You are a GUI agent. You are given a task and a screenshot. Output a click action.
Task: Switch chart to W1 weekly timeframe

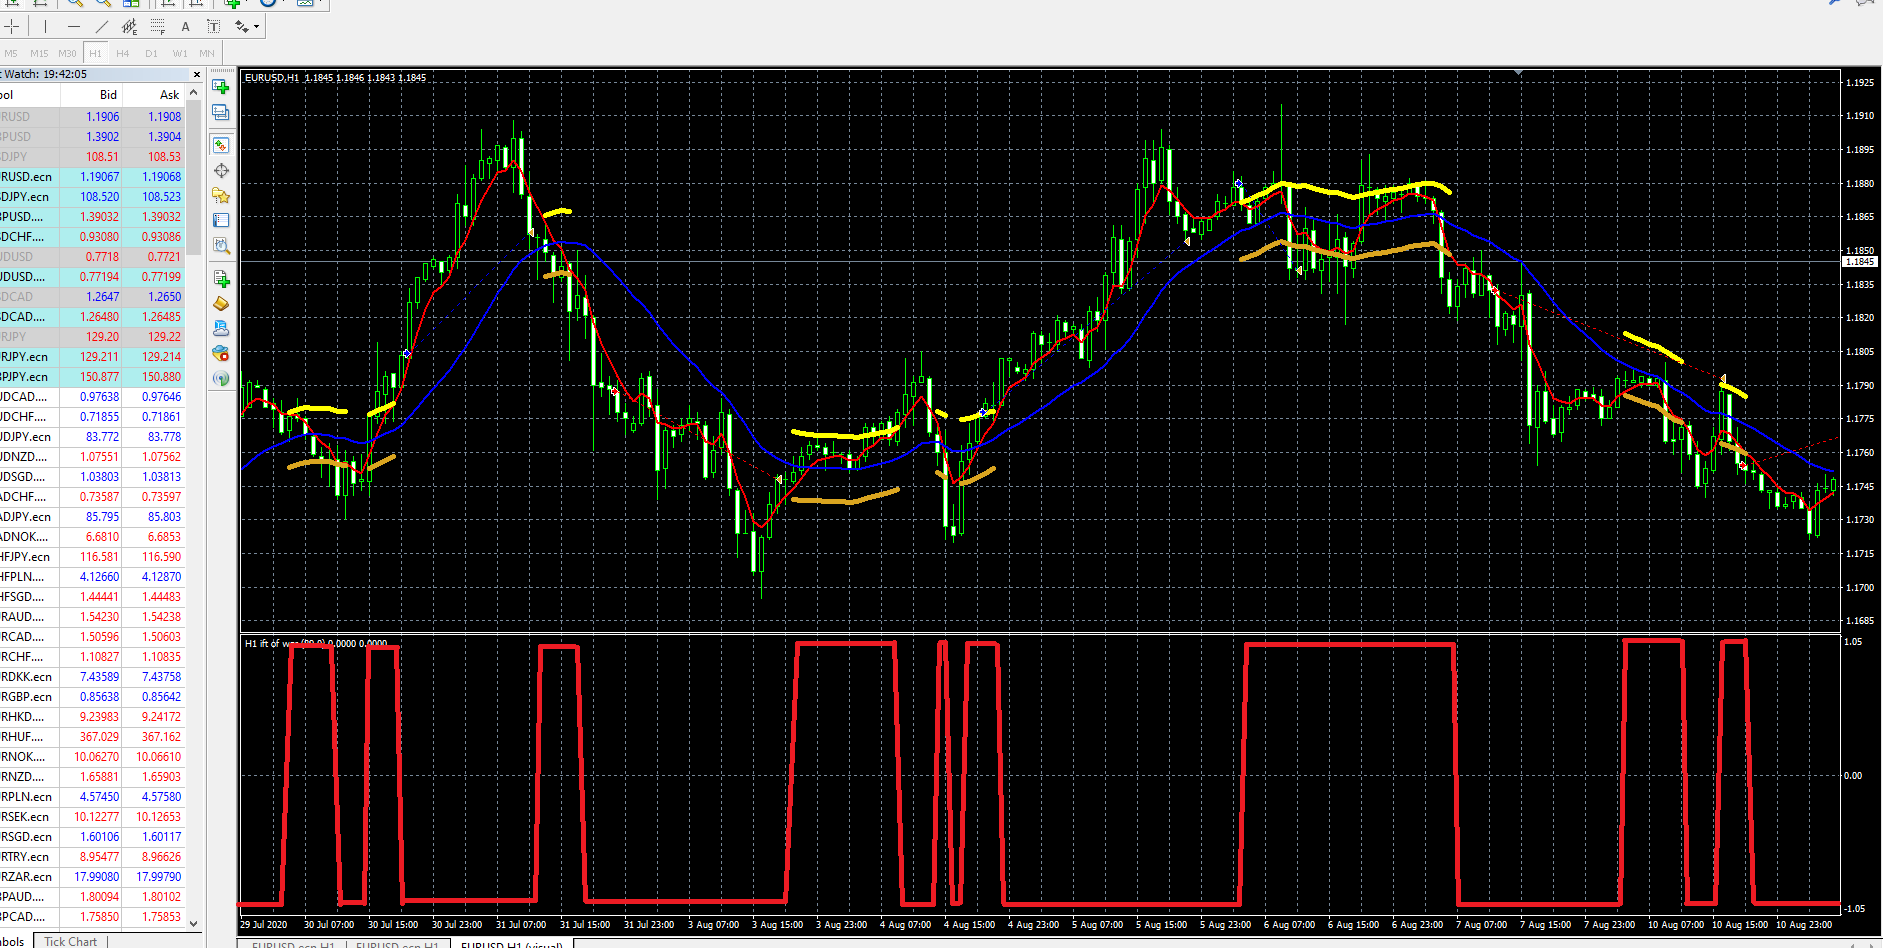pos(180,53)
